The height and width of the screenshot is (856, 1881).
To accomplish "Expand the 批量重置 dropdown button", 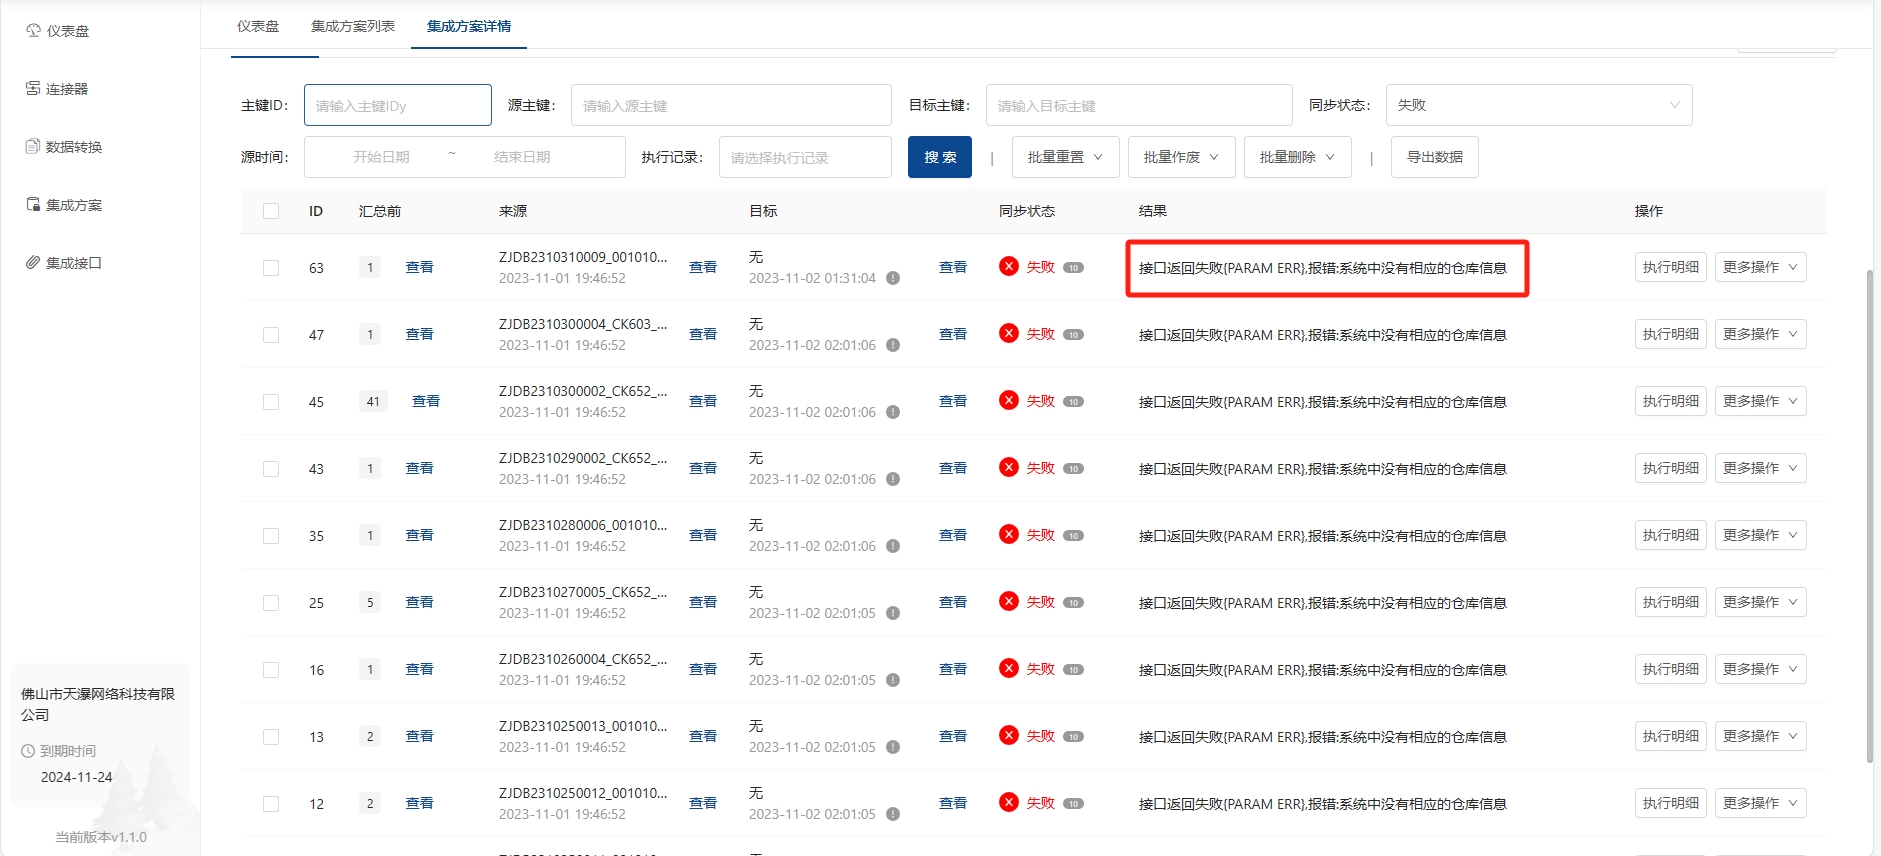I will [x=1065, y=157].
